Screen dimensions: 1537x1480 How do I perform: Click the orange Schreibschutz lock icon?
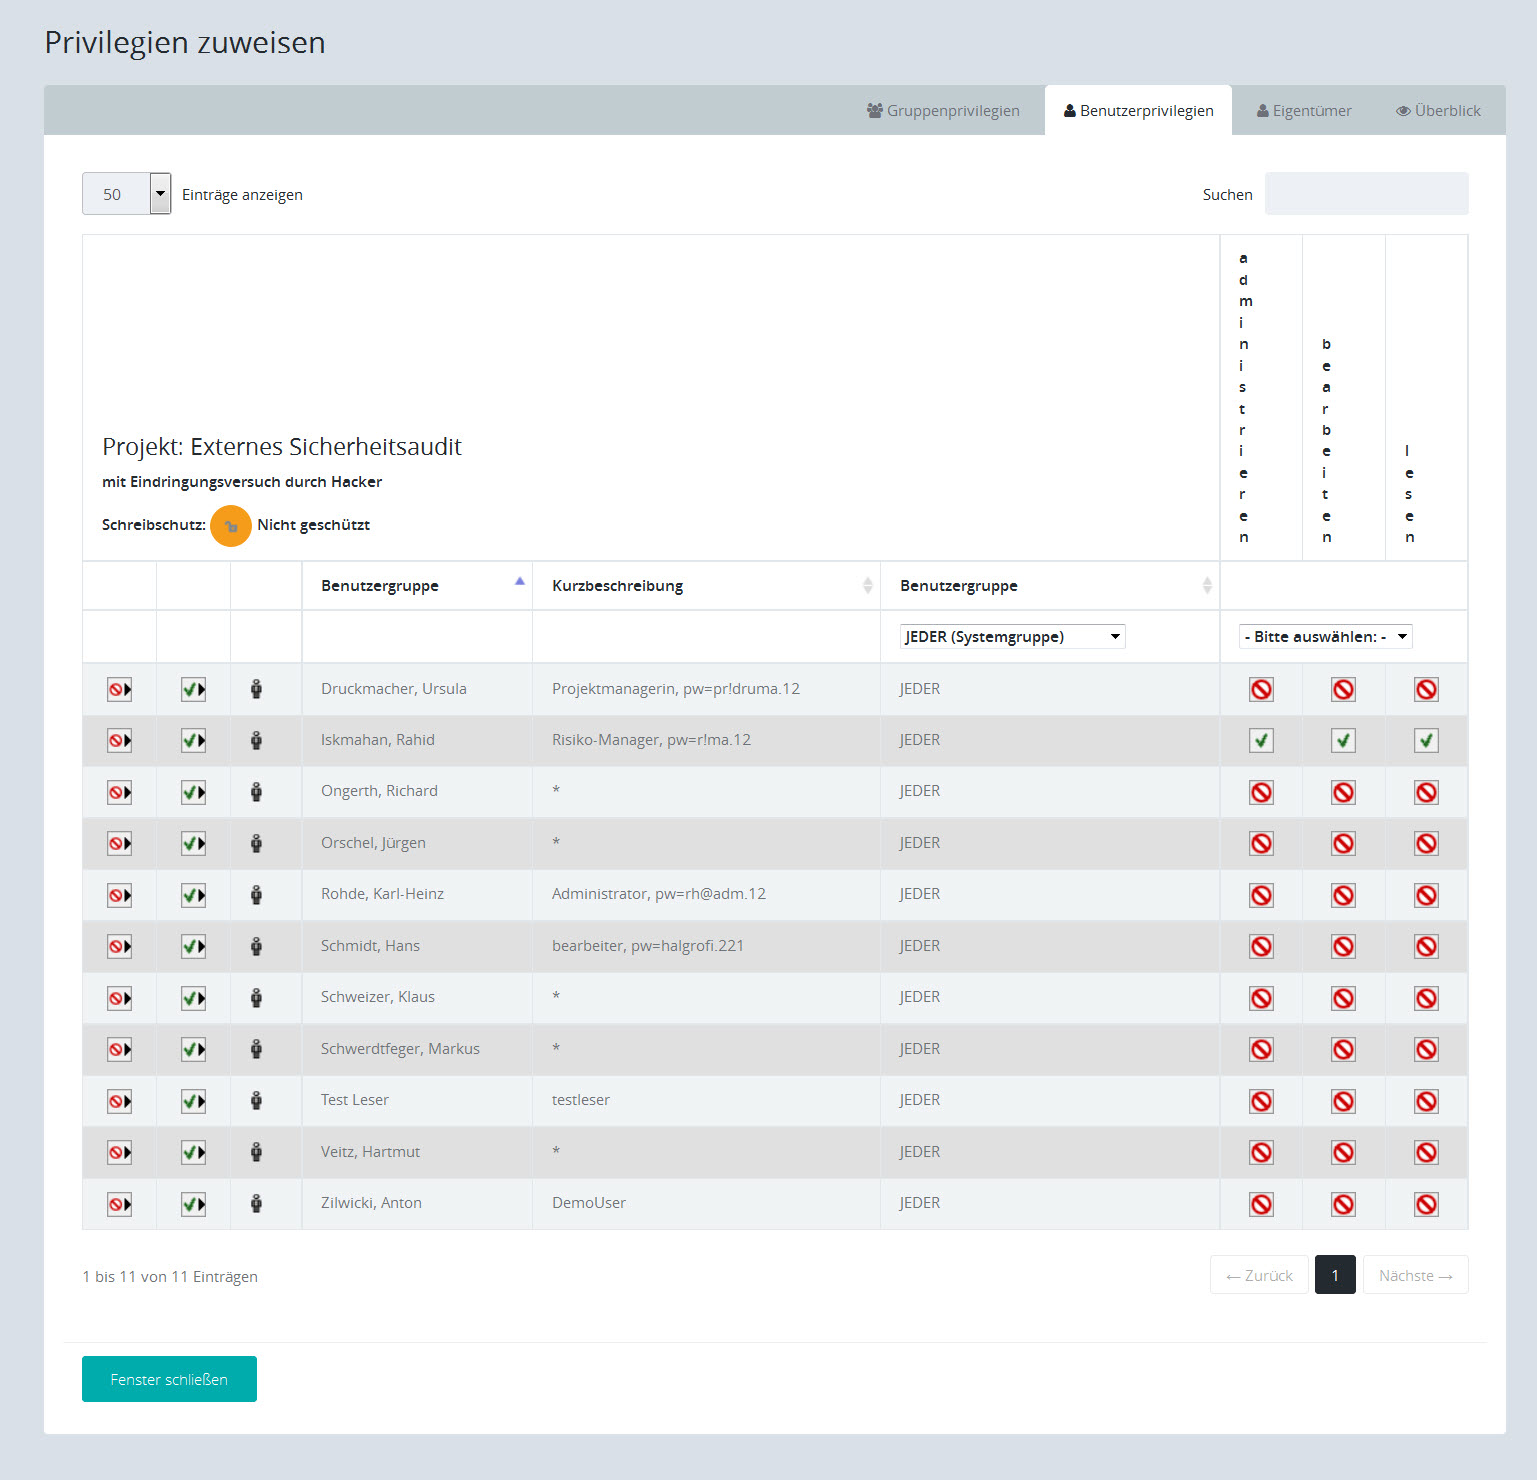(x=230, y=526)
